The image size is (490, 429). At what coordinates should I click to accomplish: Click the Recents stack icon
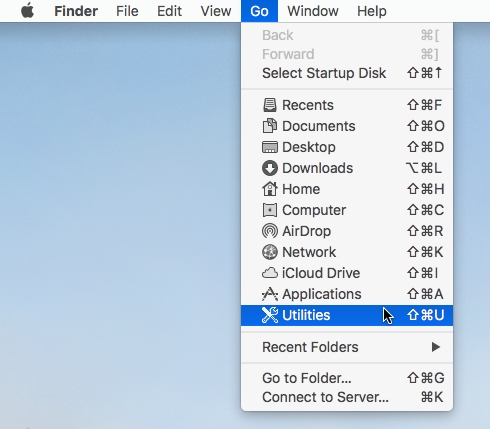click(270, 105)
